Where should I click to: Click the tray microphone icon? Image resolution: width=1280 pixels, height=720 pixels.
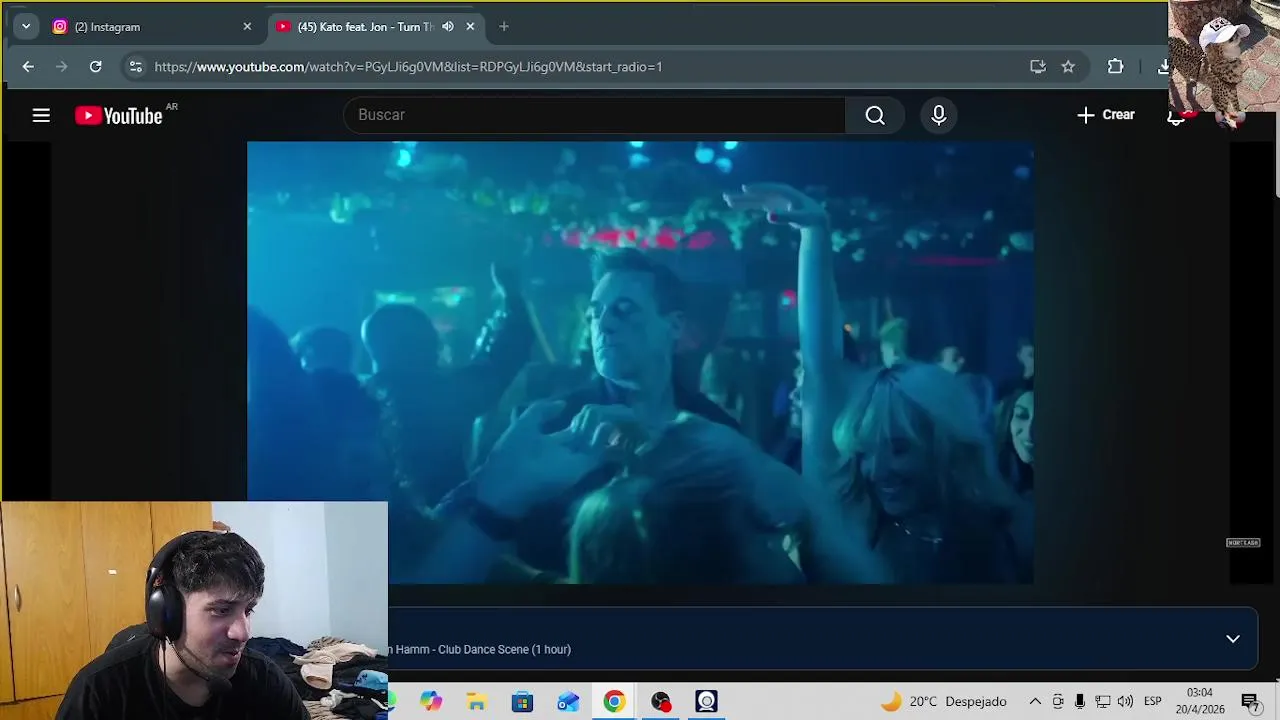tap(1080, 702)
